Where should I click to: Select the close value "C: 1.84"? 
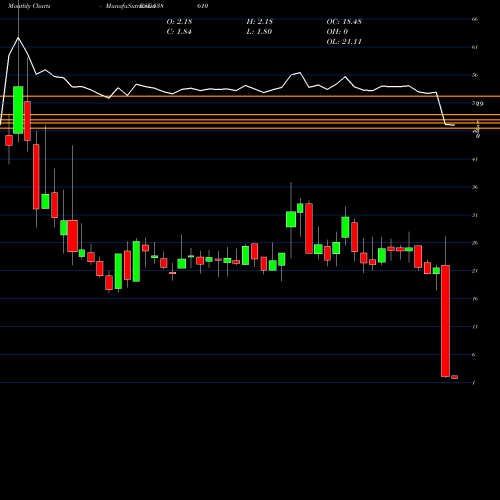(179, 32)
